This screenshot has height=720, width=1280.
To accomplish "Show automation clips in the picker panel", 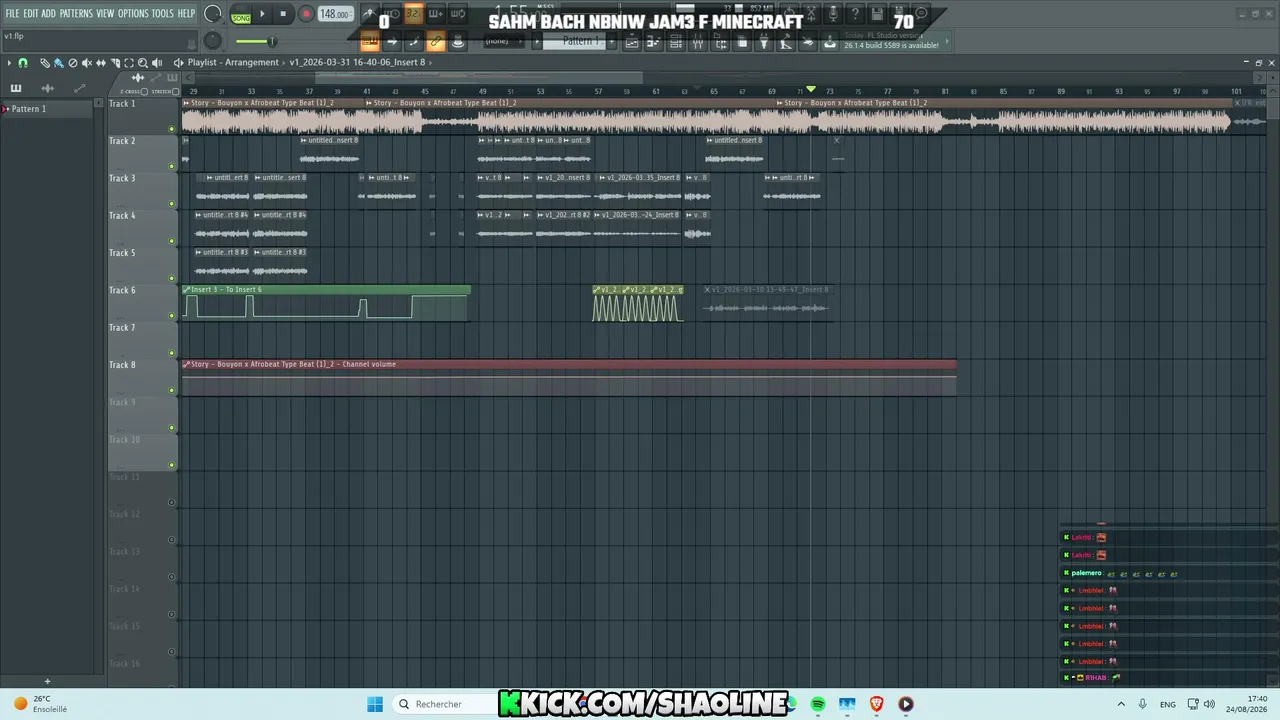I will [x=80, y=88].
